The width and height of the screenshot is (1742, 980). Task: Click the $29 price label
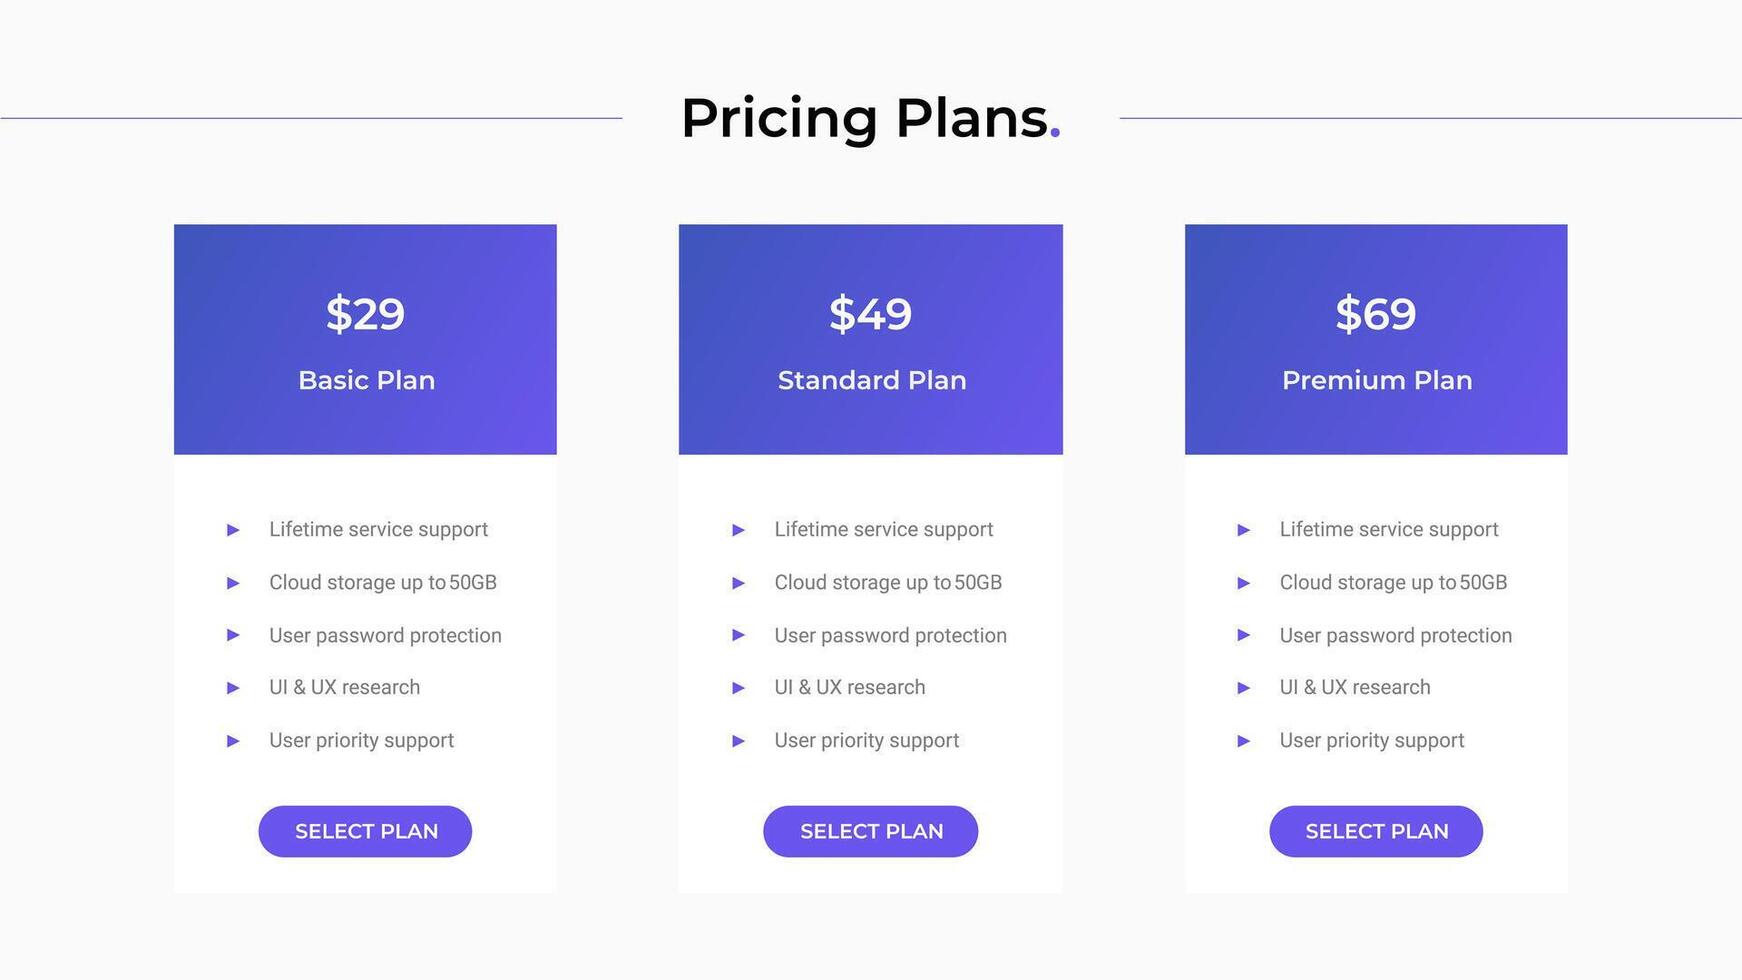click(364, 314)
